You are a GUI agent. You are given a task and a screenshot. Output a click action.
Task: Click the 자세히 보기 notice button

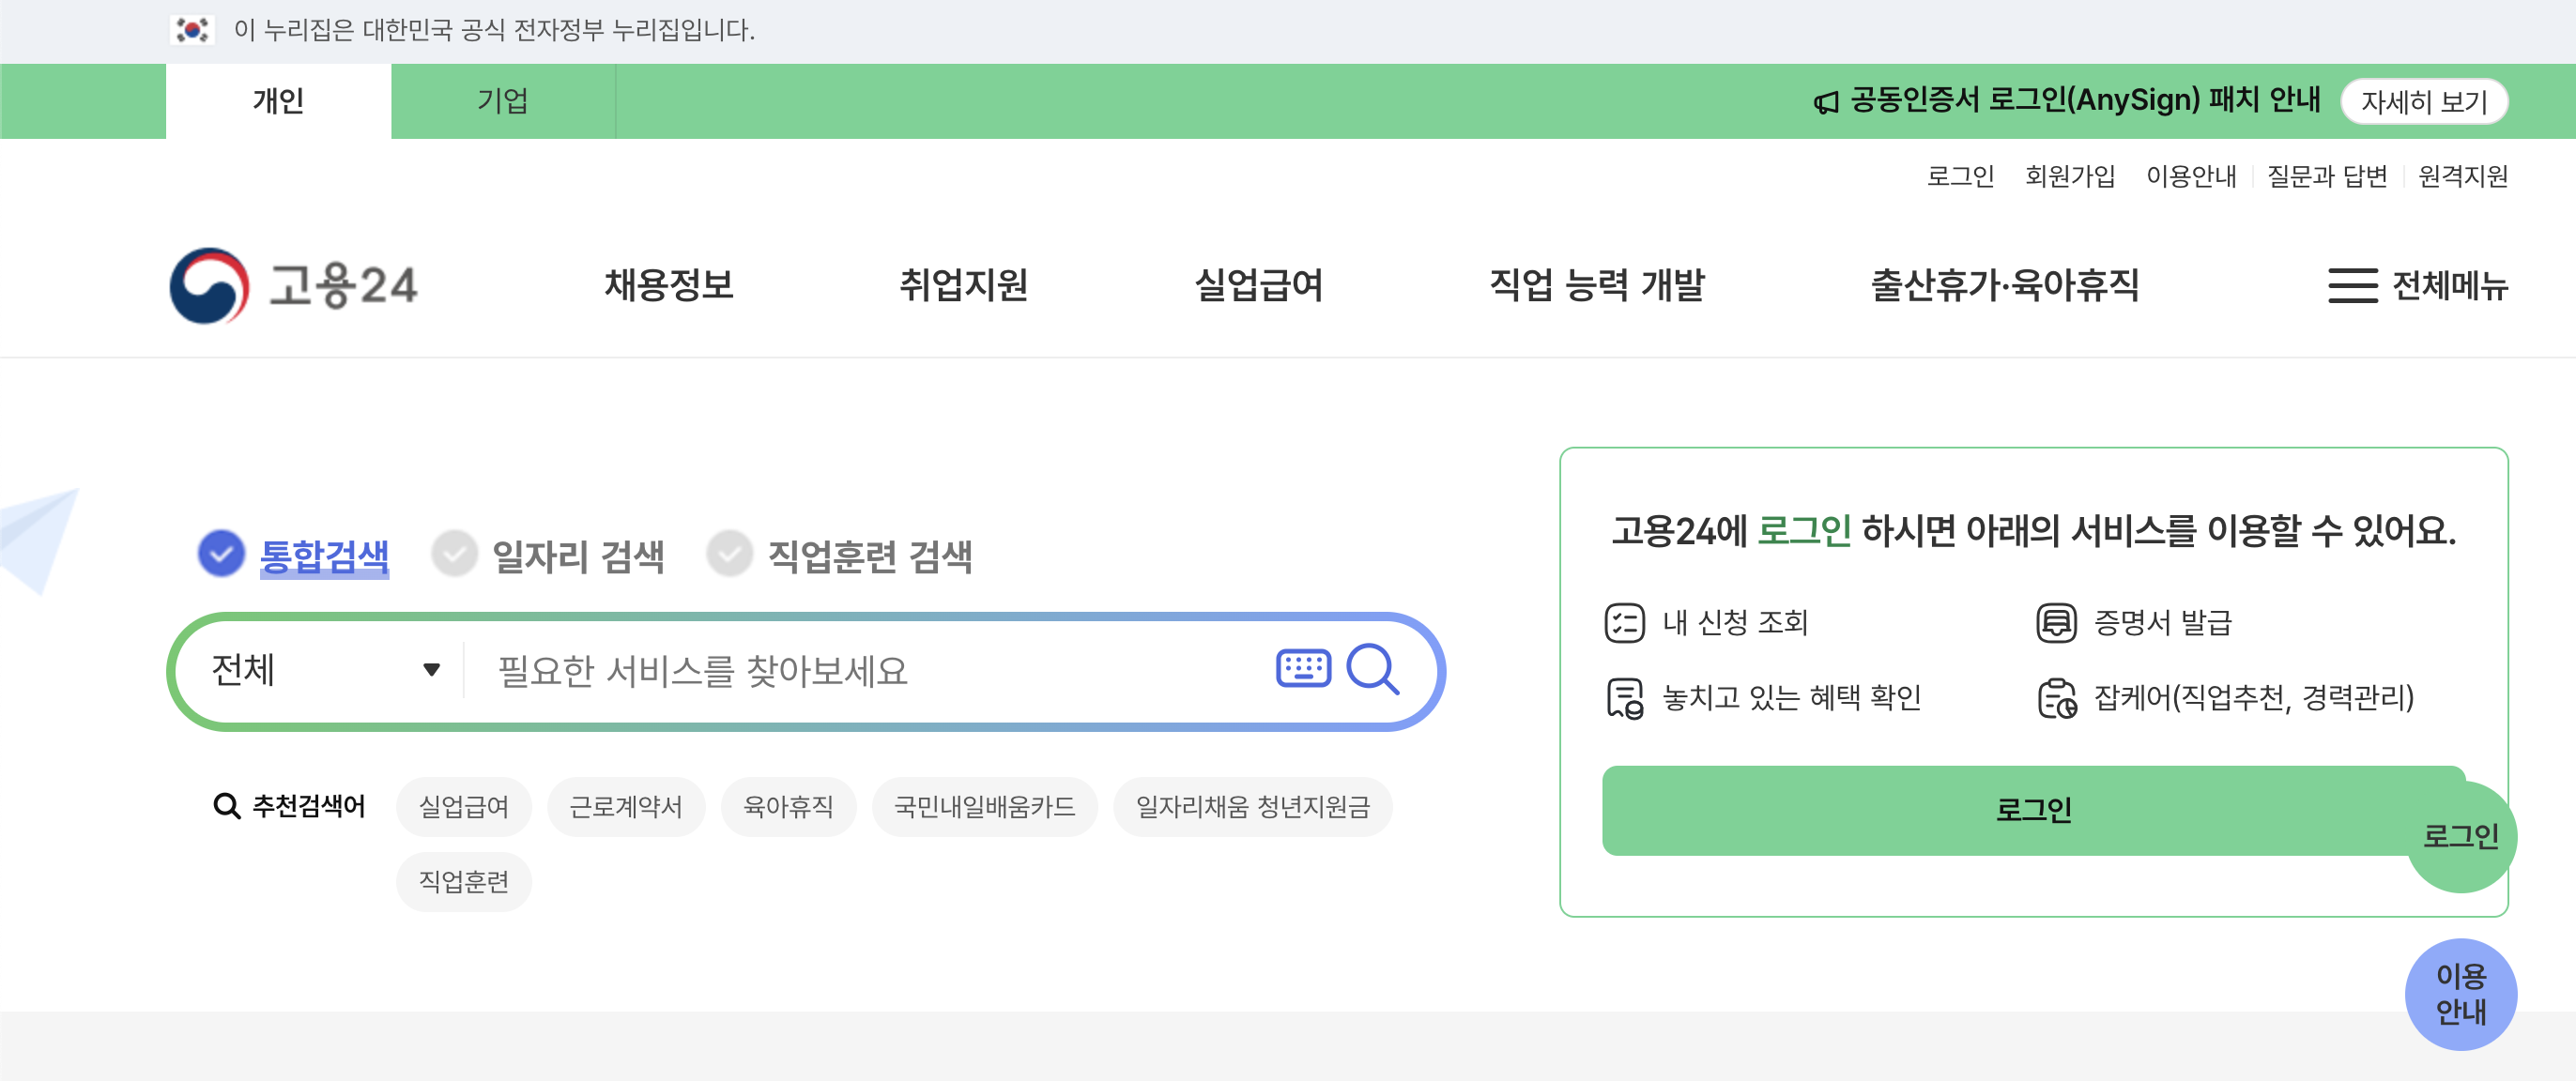tap(2425, 100)
